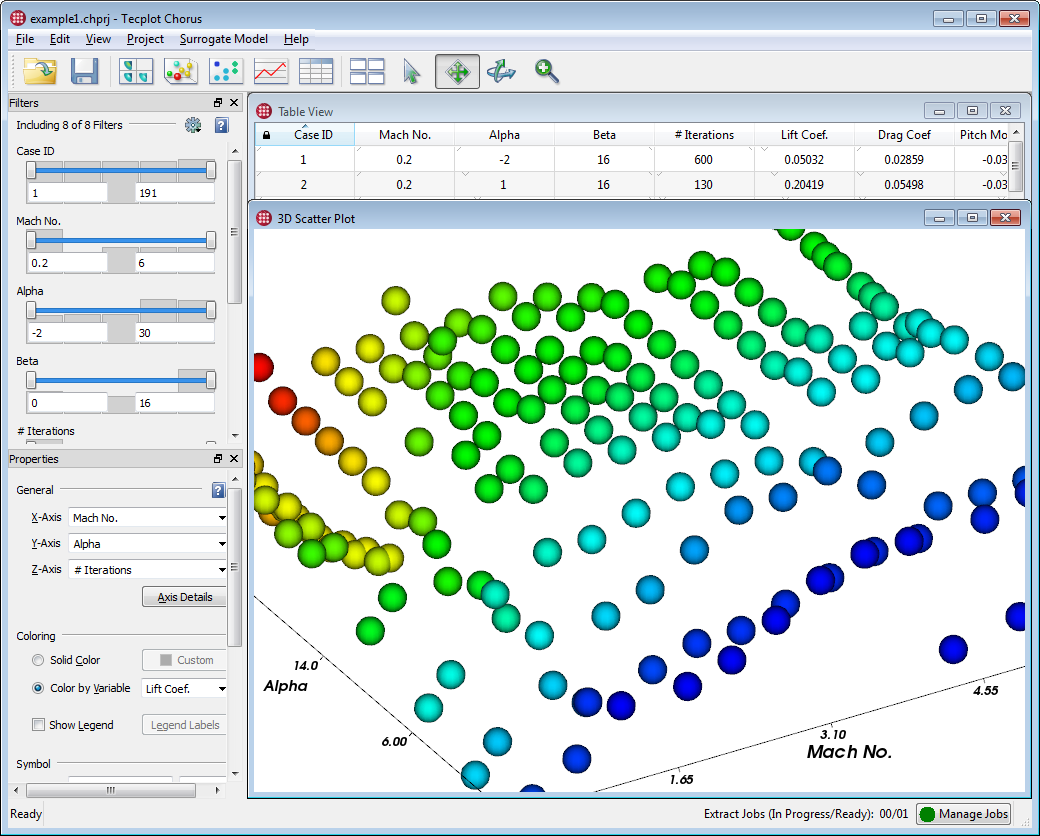This screenshot has height=836, width=1040.
Task: Click Beta maximum field 16
Action: click(x=174, y=403)
